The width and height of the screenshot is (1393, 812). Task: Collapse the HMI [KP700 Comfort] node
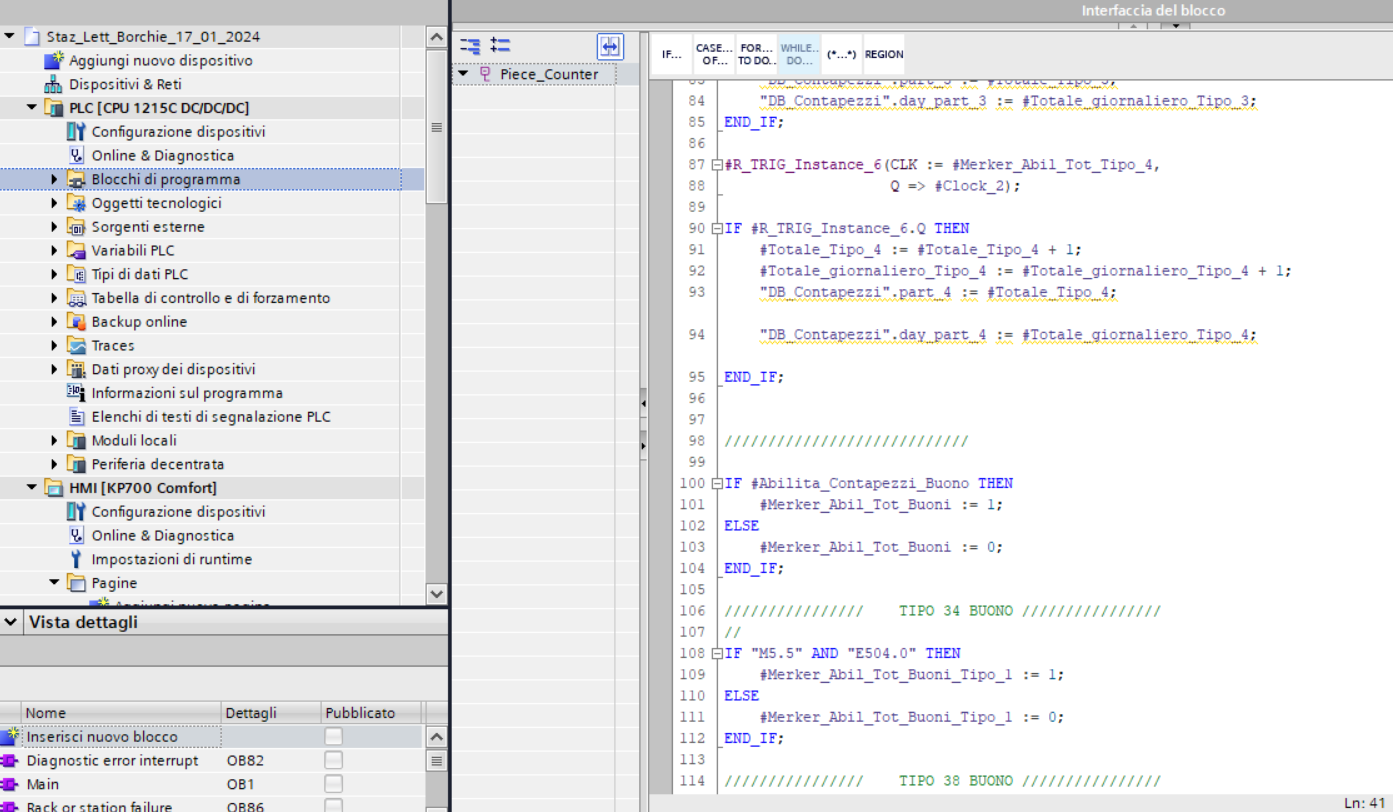(x=32, y=488)
